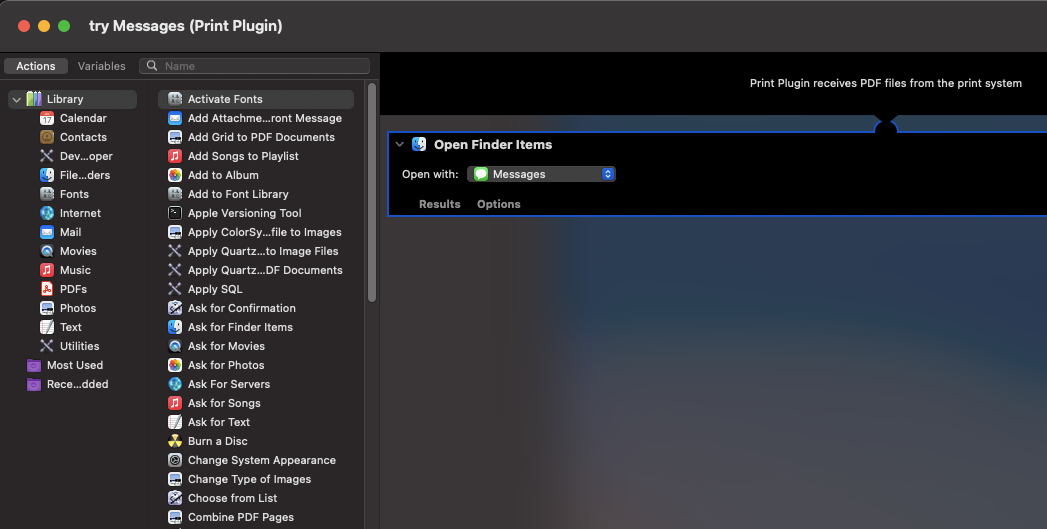Switch to the Variables tab

[101, 66]
